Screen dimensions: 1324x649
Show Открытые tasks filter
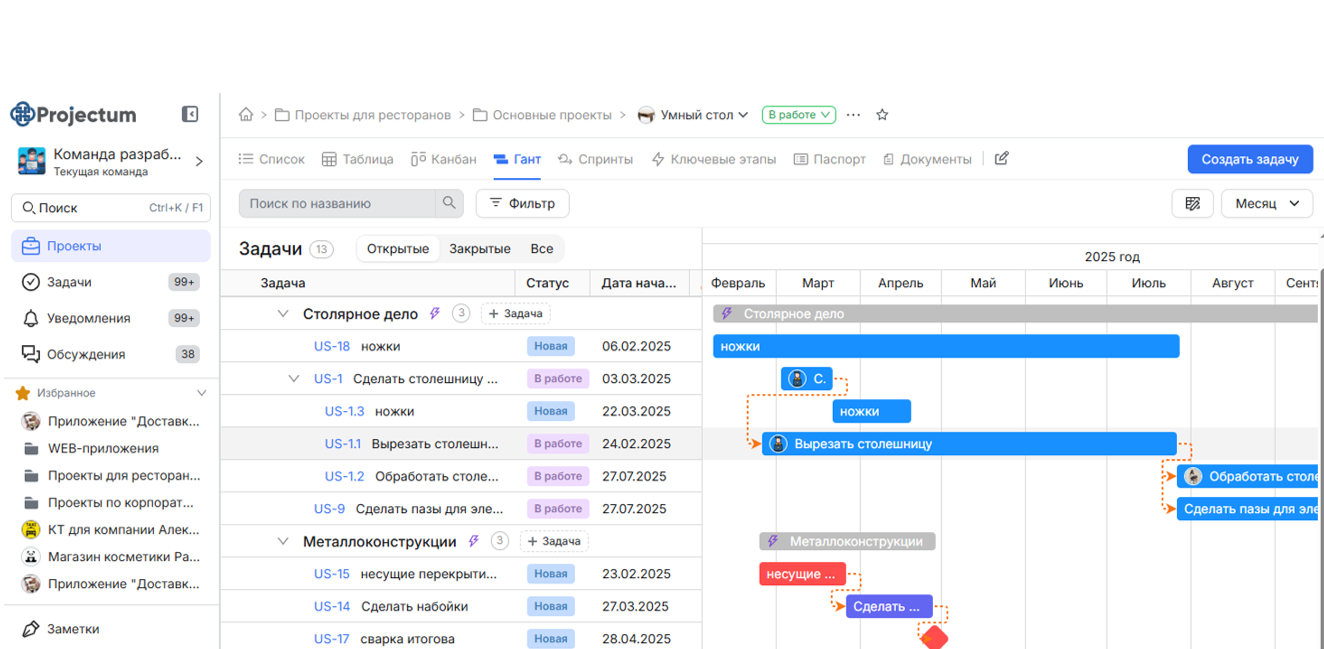pos(398,249)
